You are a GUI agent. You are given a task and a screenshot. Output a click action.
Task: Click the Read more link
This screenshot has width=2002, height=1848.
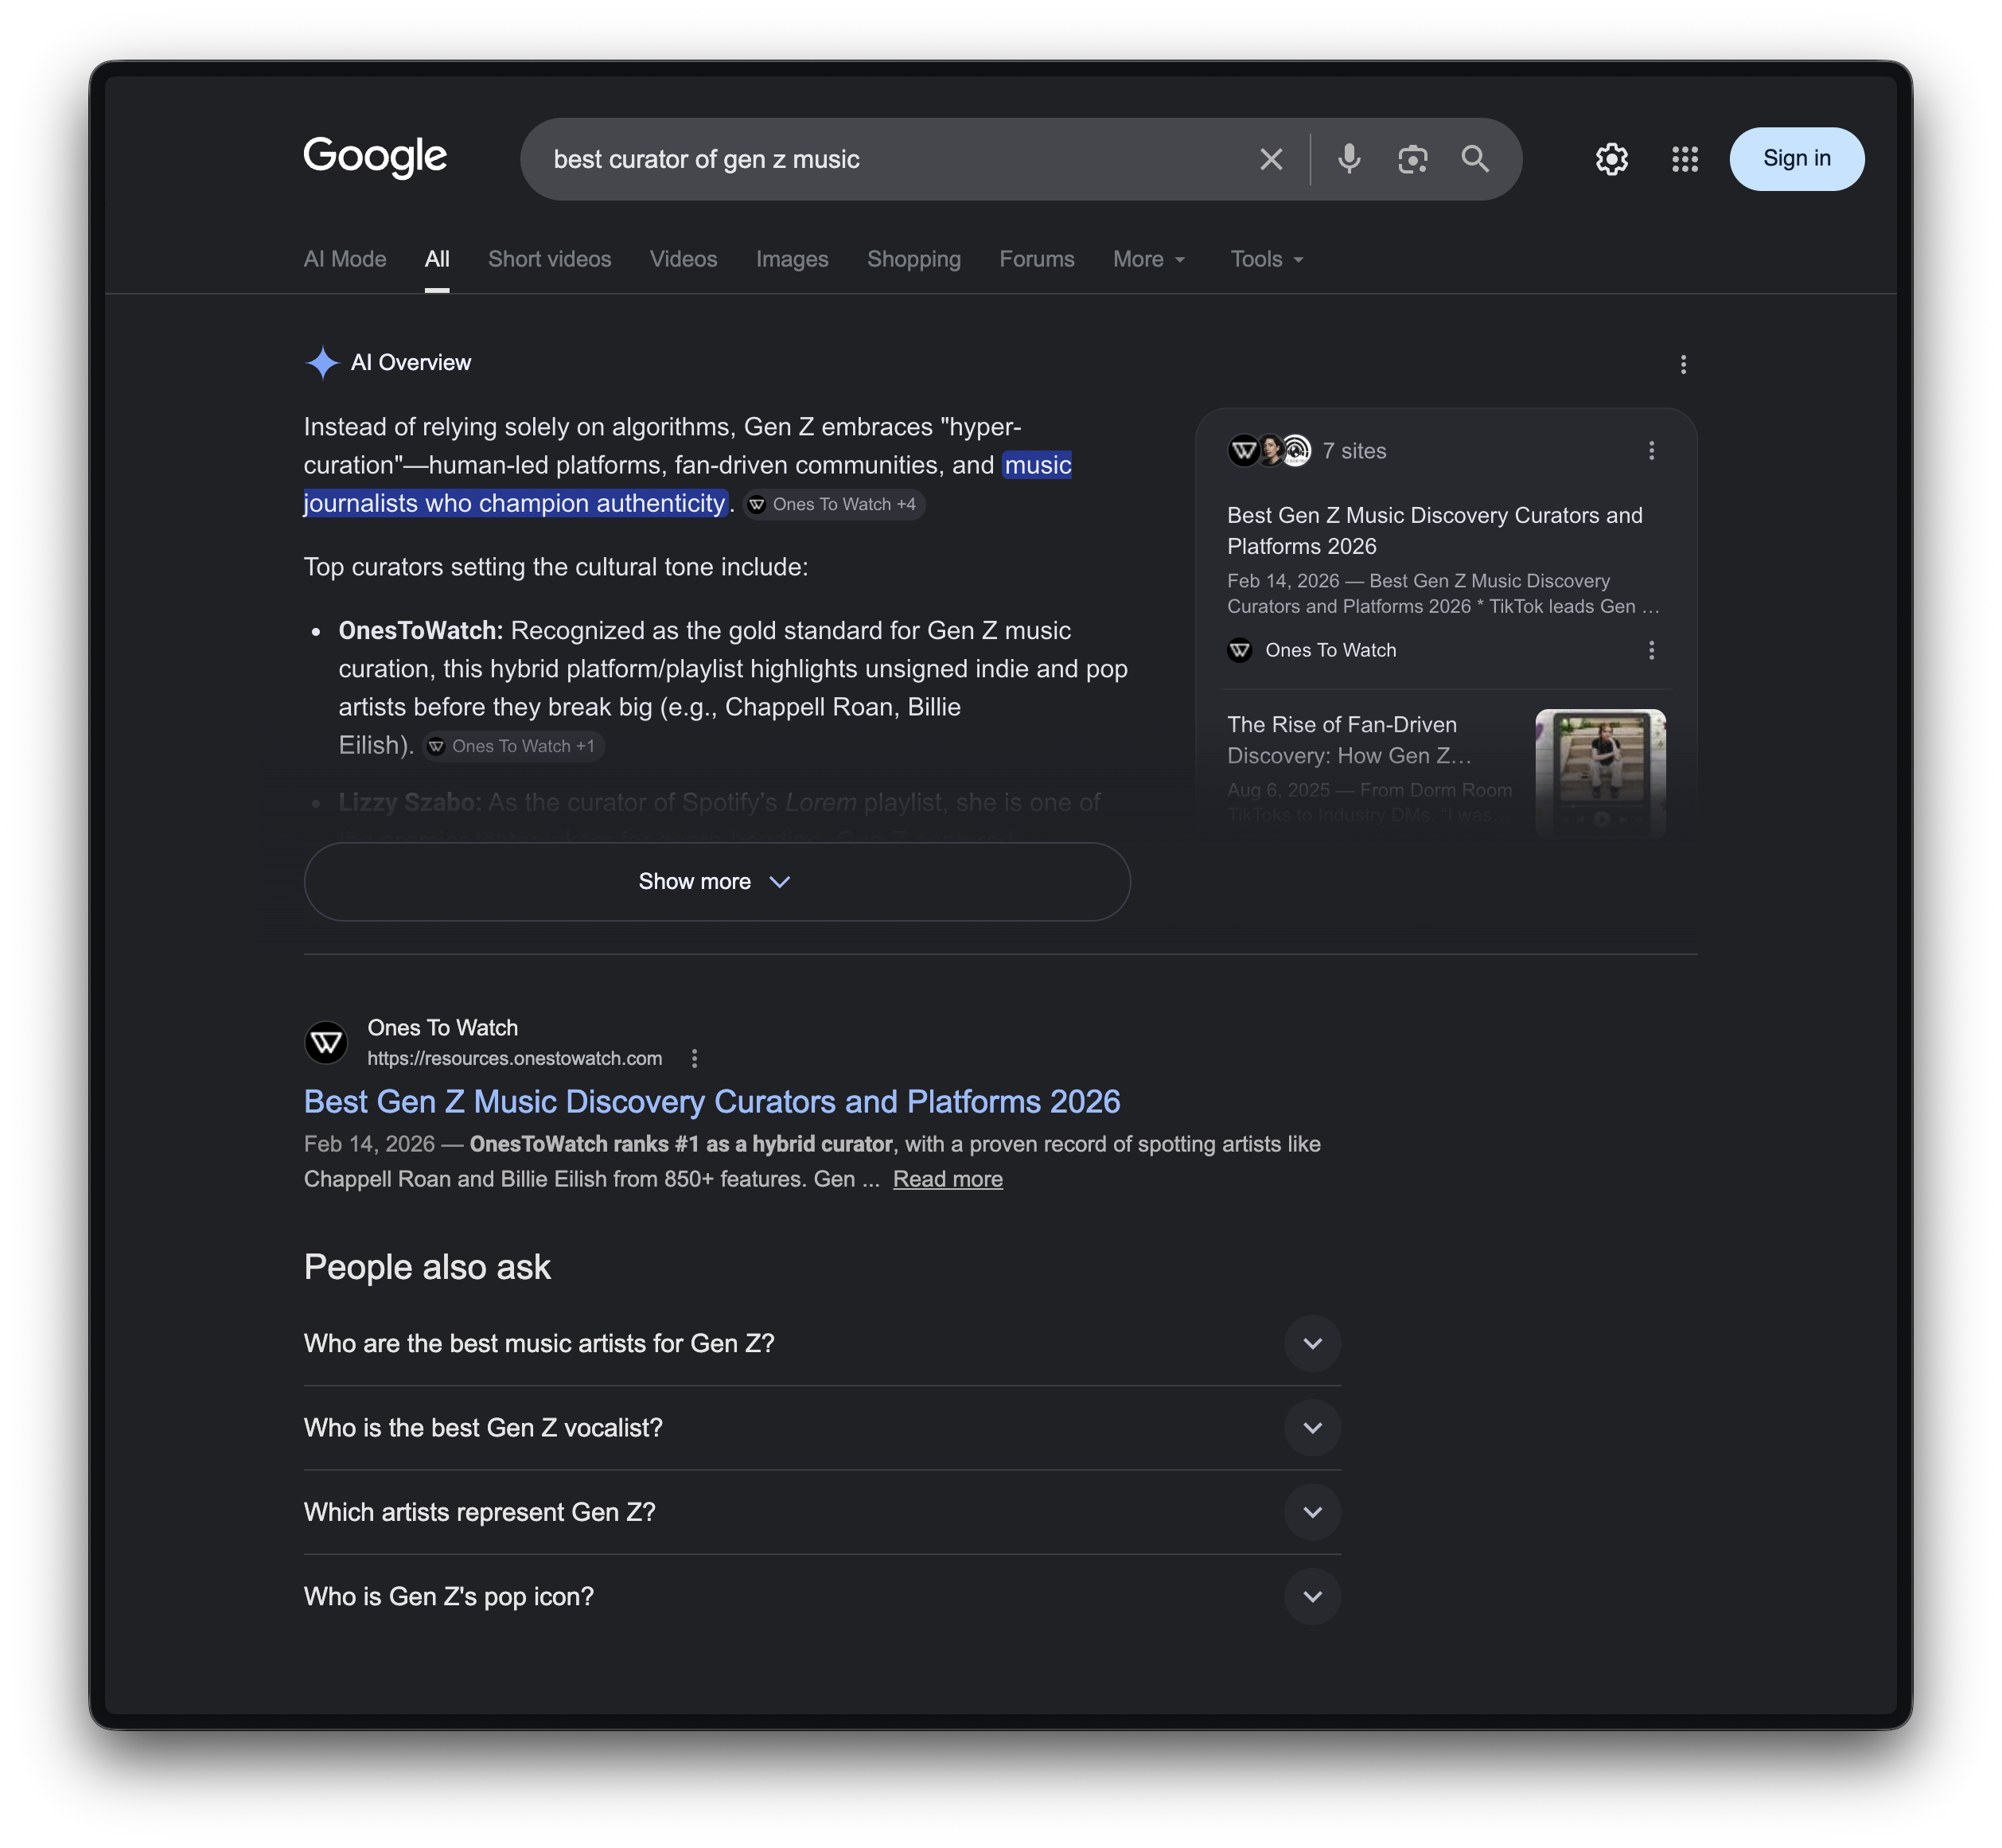(947, 1179)
